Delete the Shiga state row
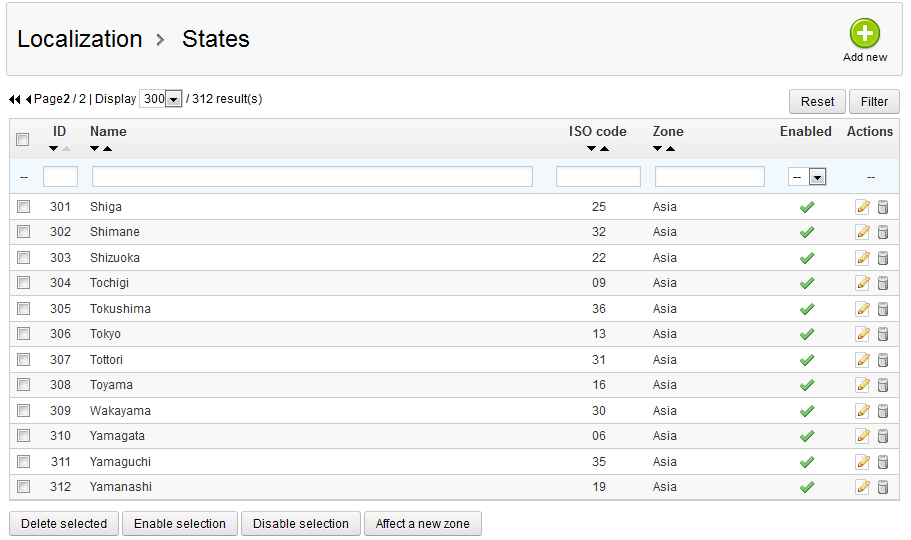Viewport: 911px width, 540px height. [883, 207]
